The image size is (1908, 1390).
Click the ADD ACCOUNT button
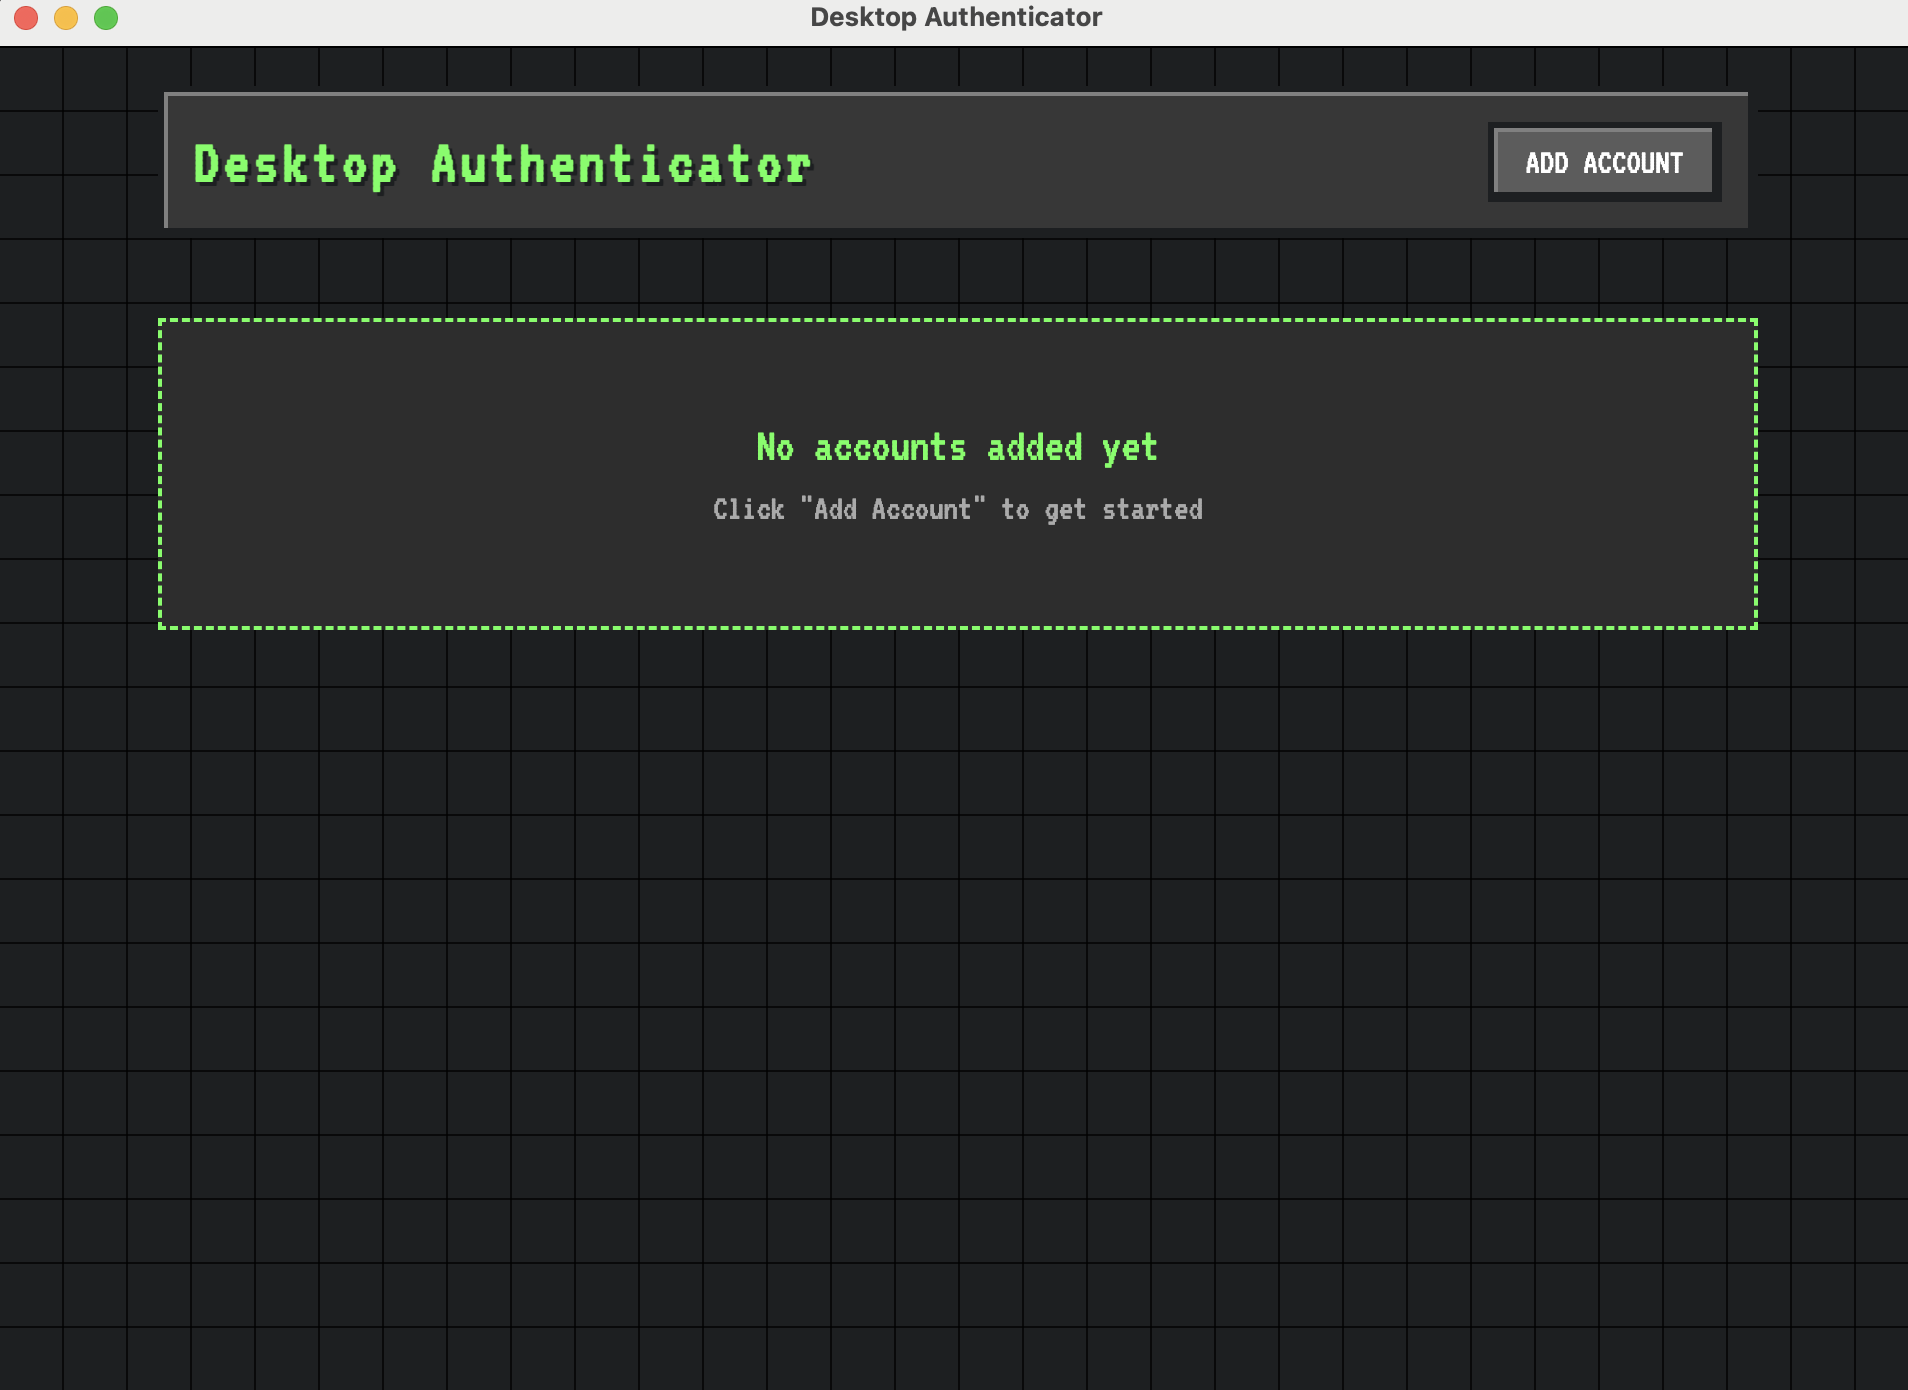click(1601, 161)
